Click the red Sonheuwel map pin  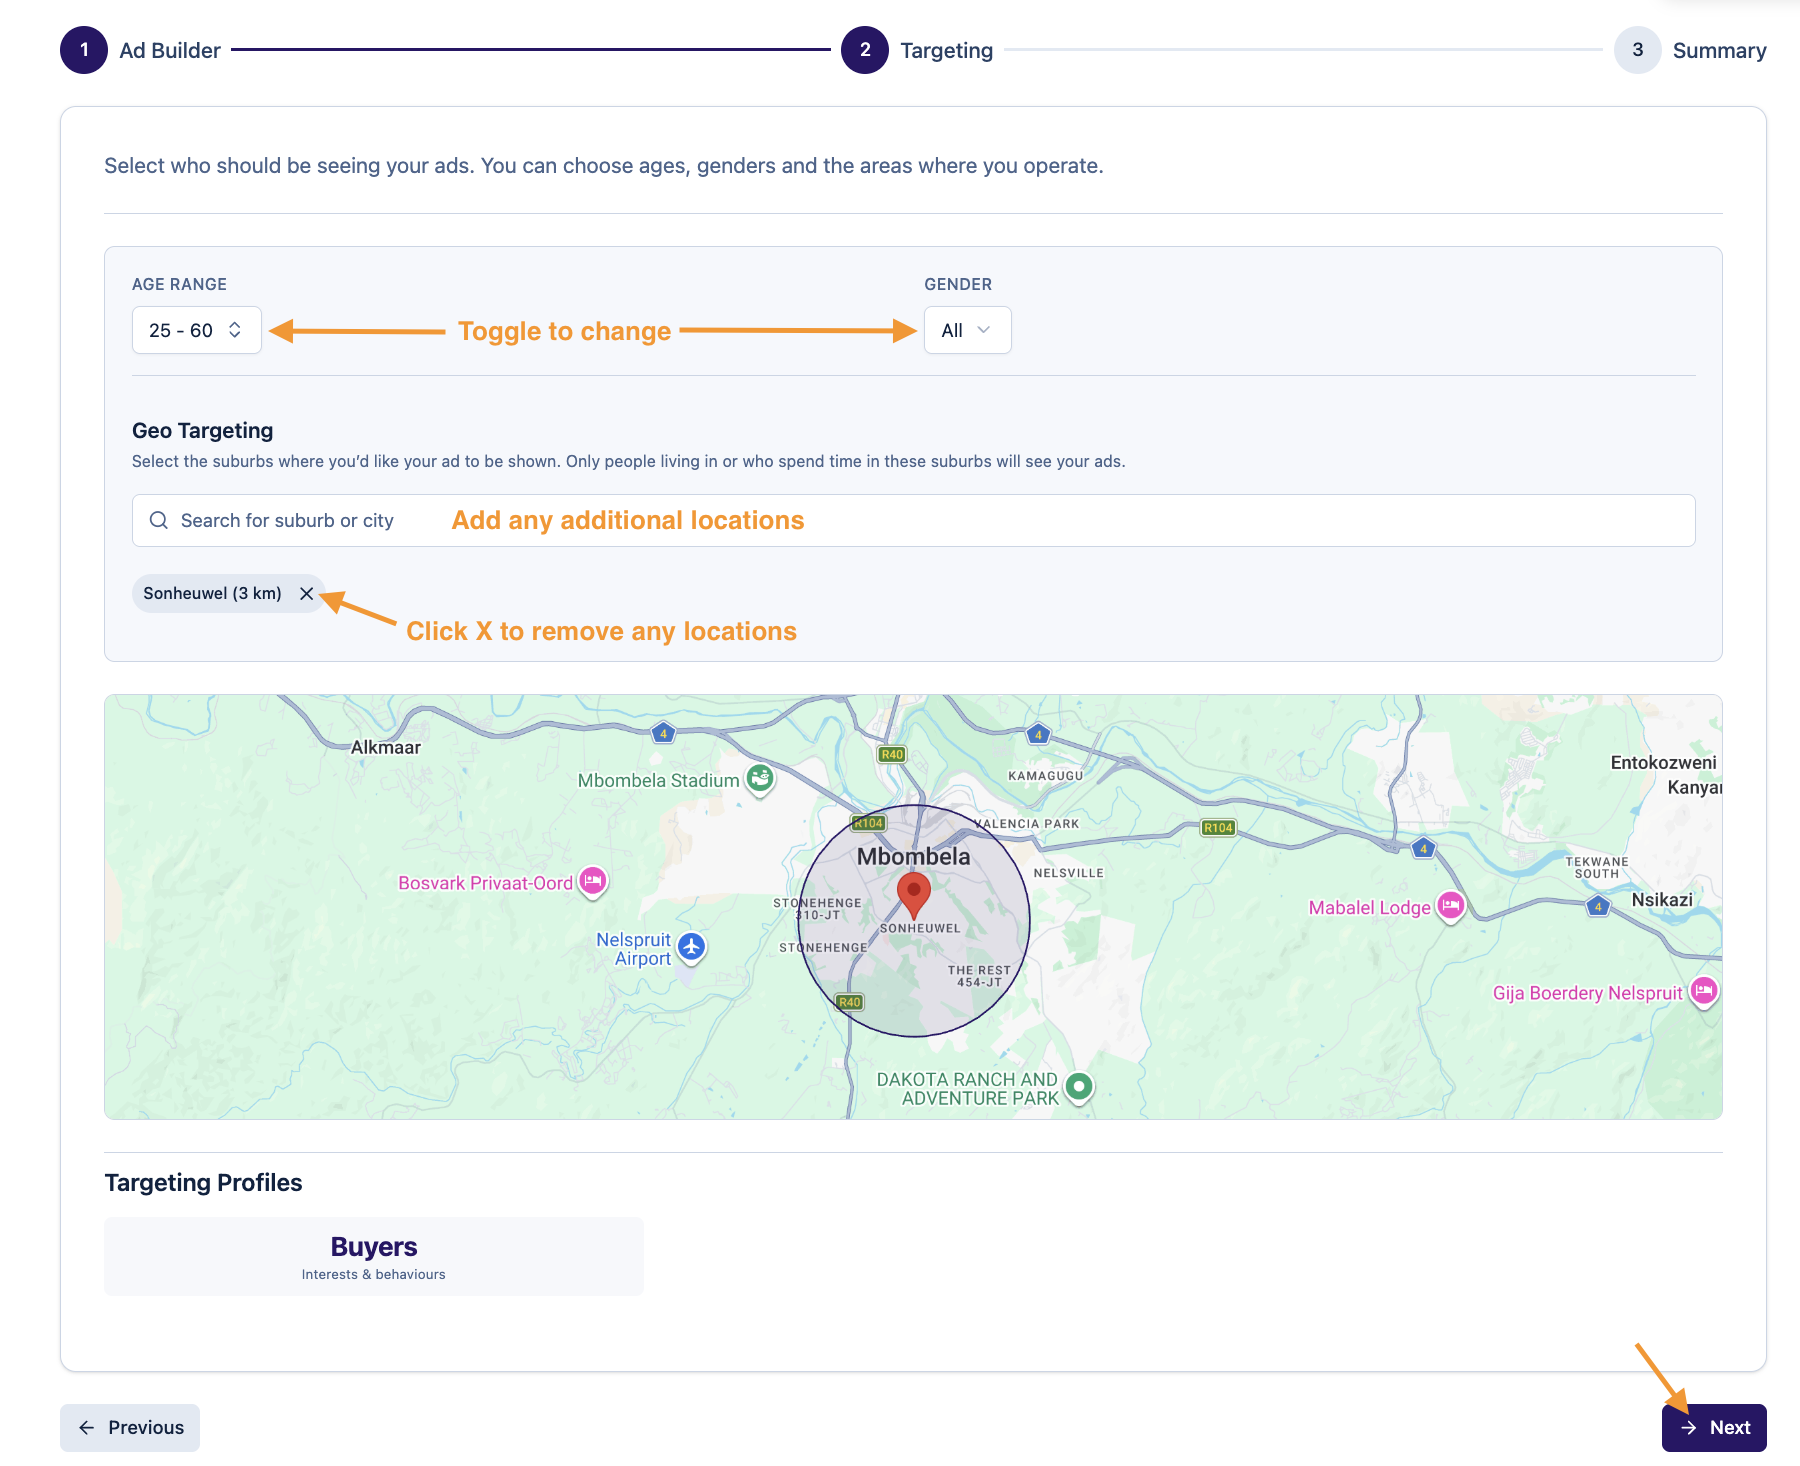point(913,892)
